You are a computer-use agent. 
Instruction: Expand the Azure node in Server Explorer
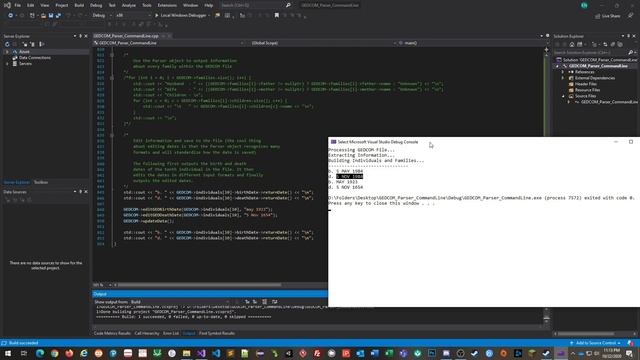7,52
